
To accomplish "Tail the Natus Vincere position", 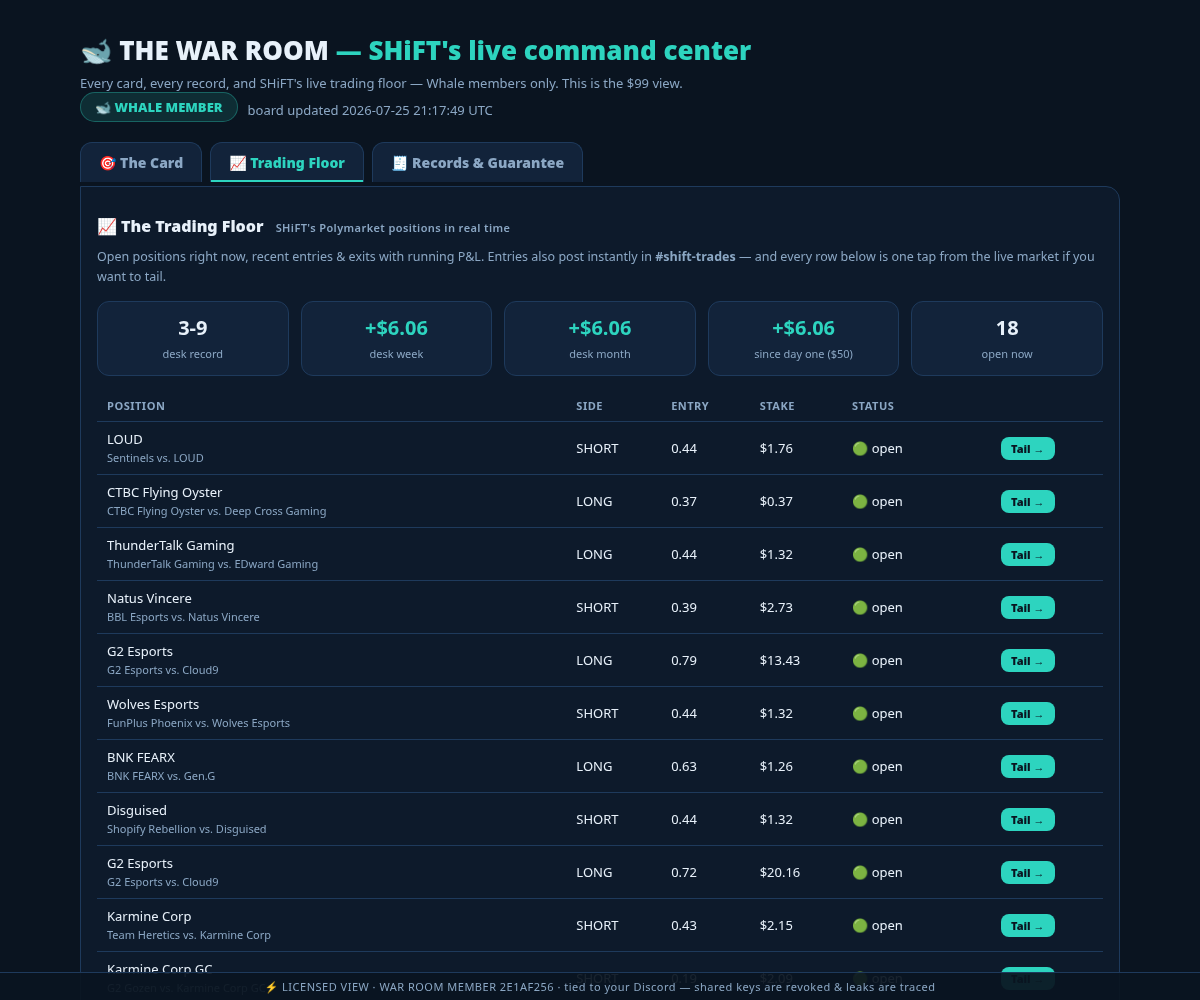I will (1027, 608).
